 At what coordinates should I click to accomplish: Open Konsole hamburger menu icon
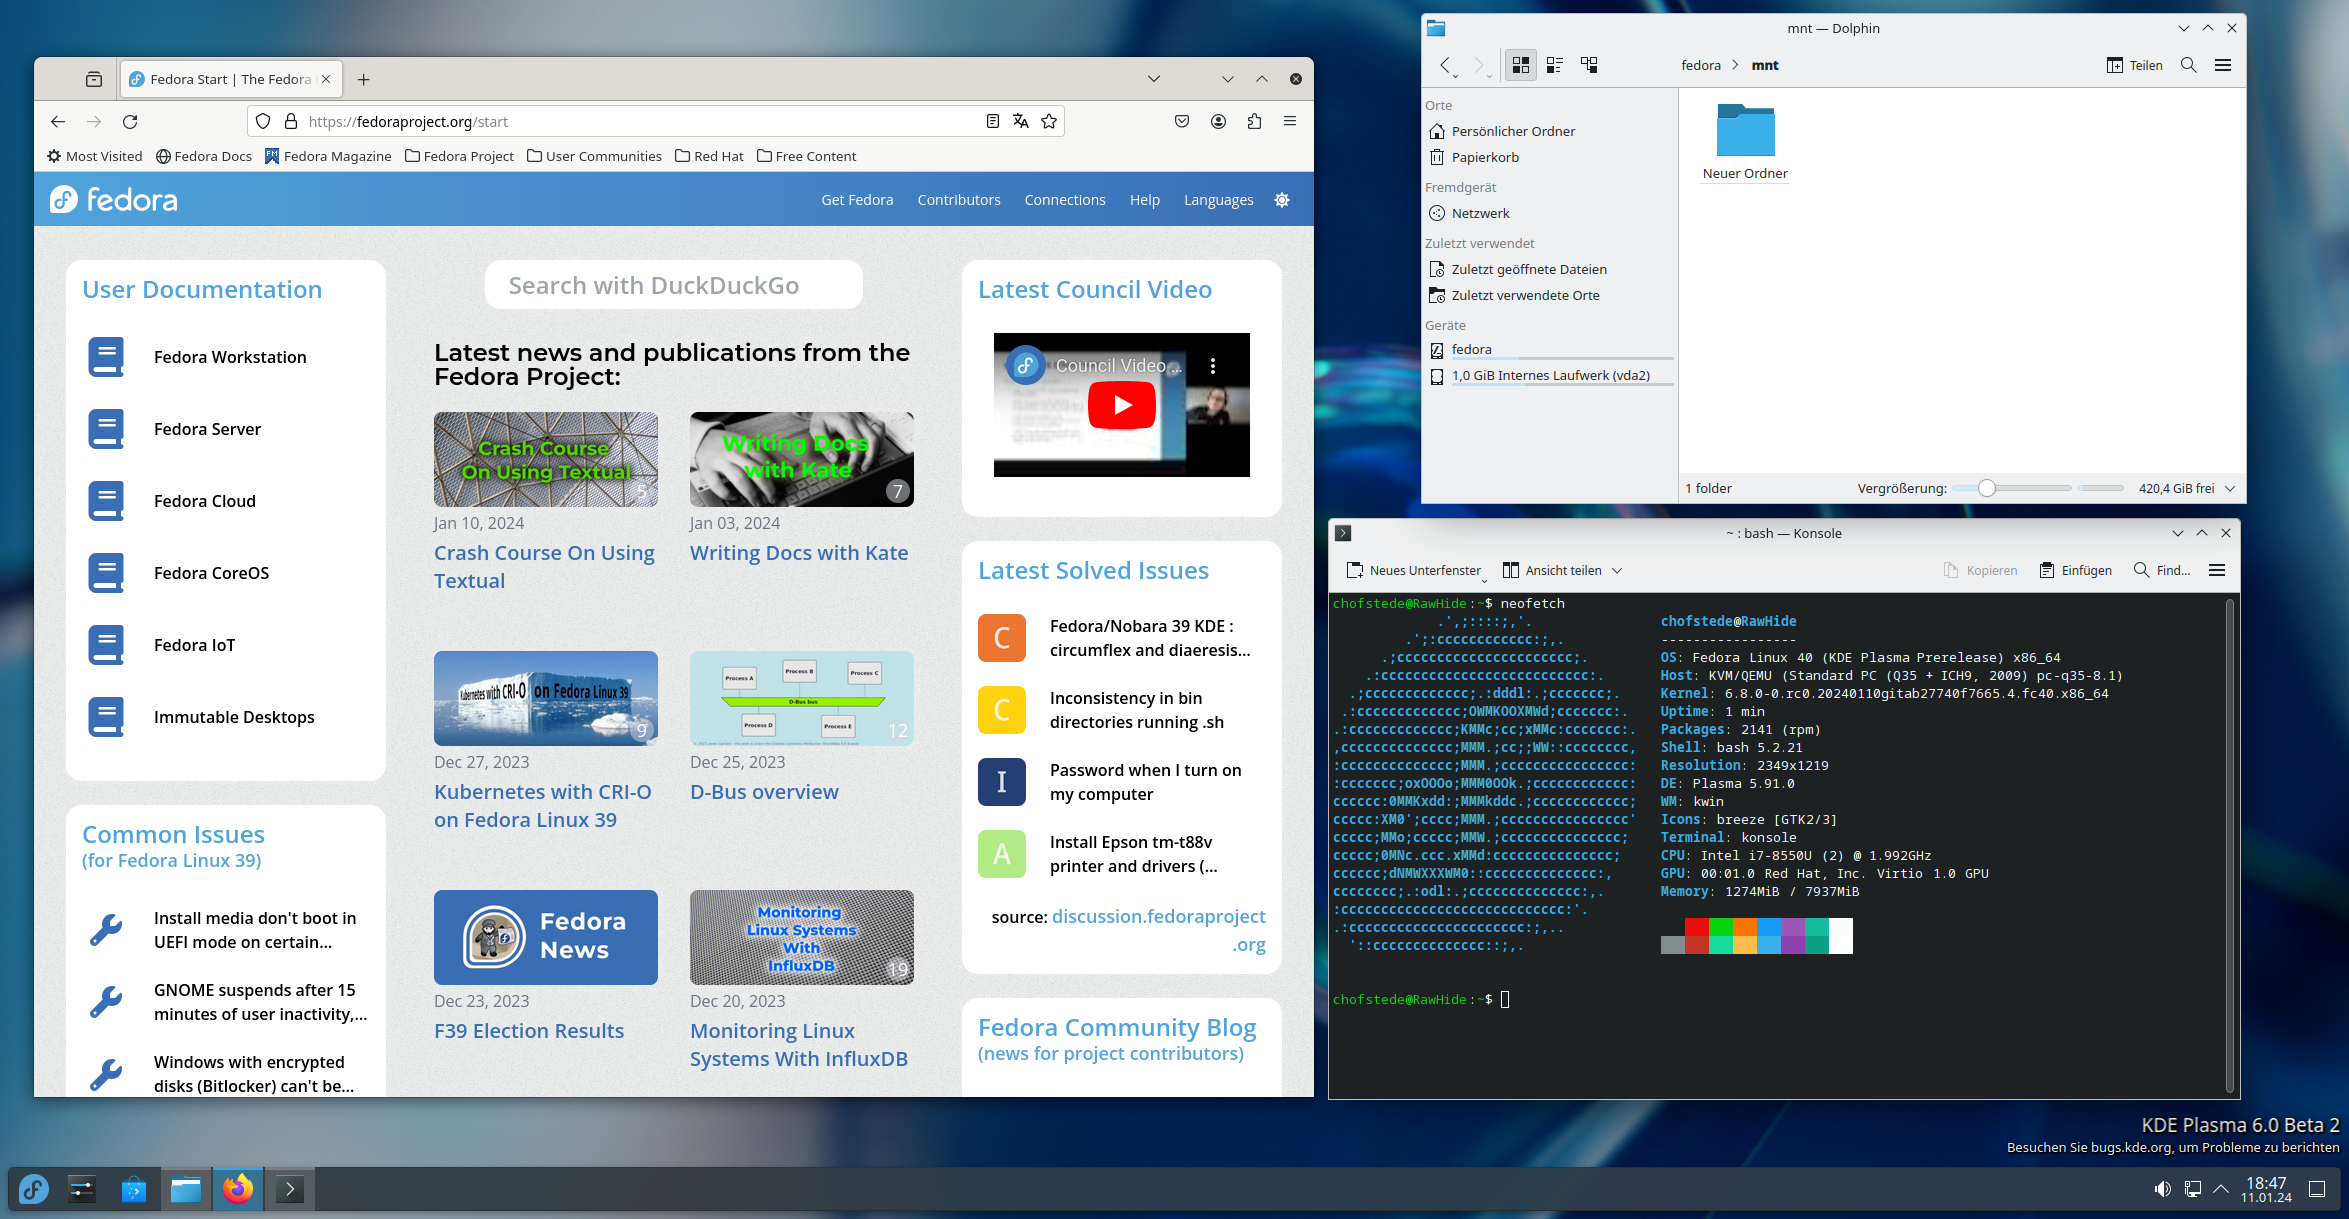pos(2217,570)
